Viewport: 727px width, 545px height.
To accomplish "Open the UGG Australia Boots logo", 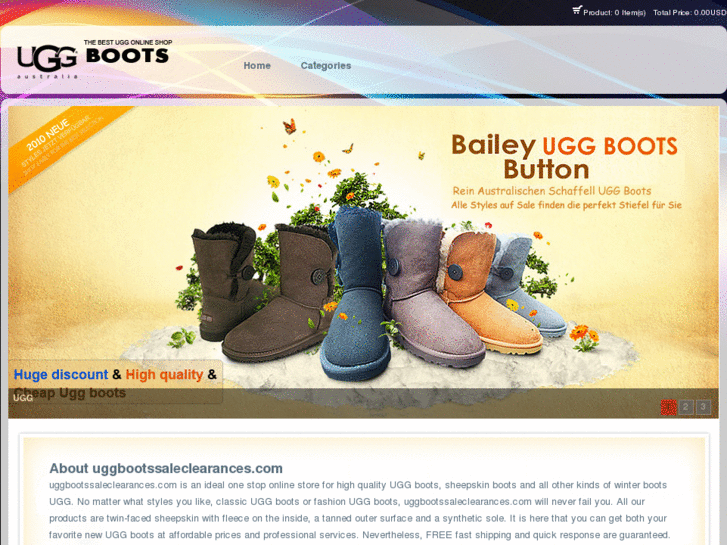I will 95,59.
